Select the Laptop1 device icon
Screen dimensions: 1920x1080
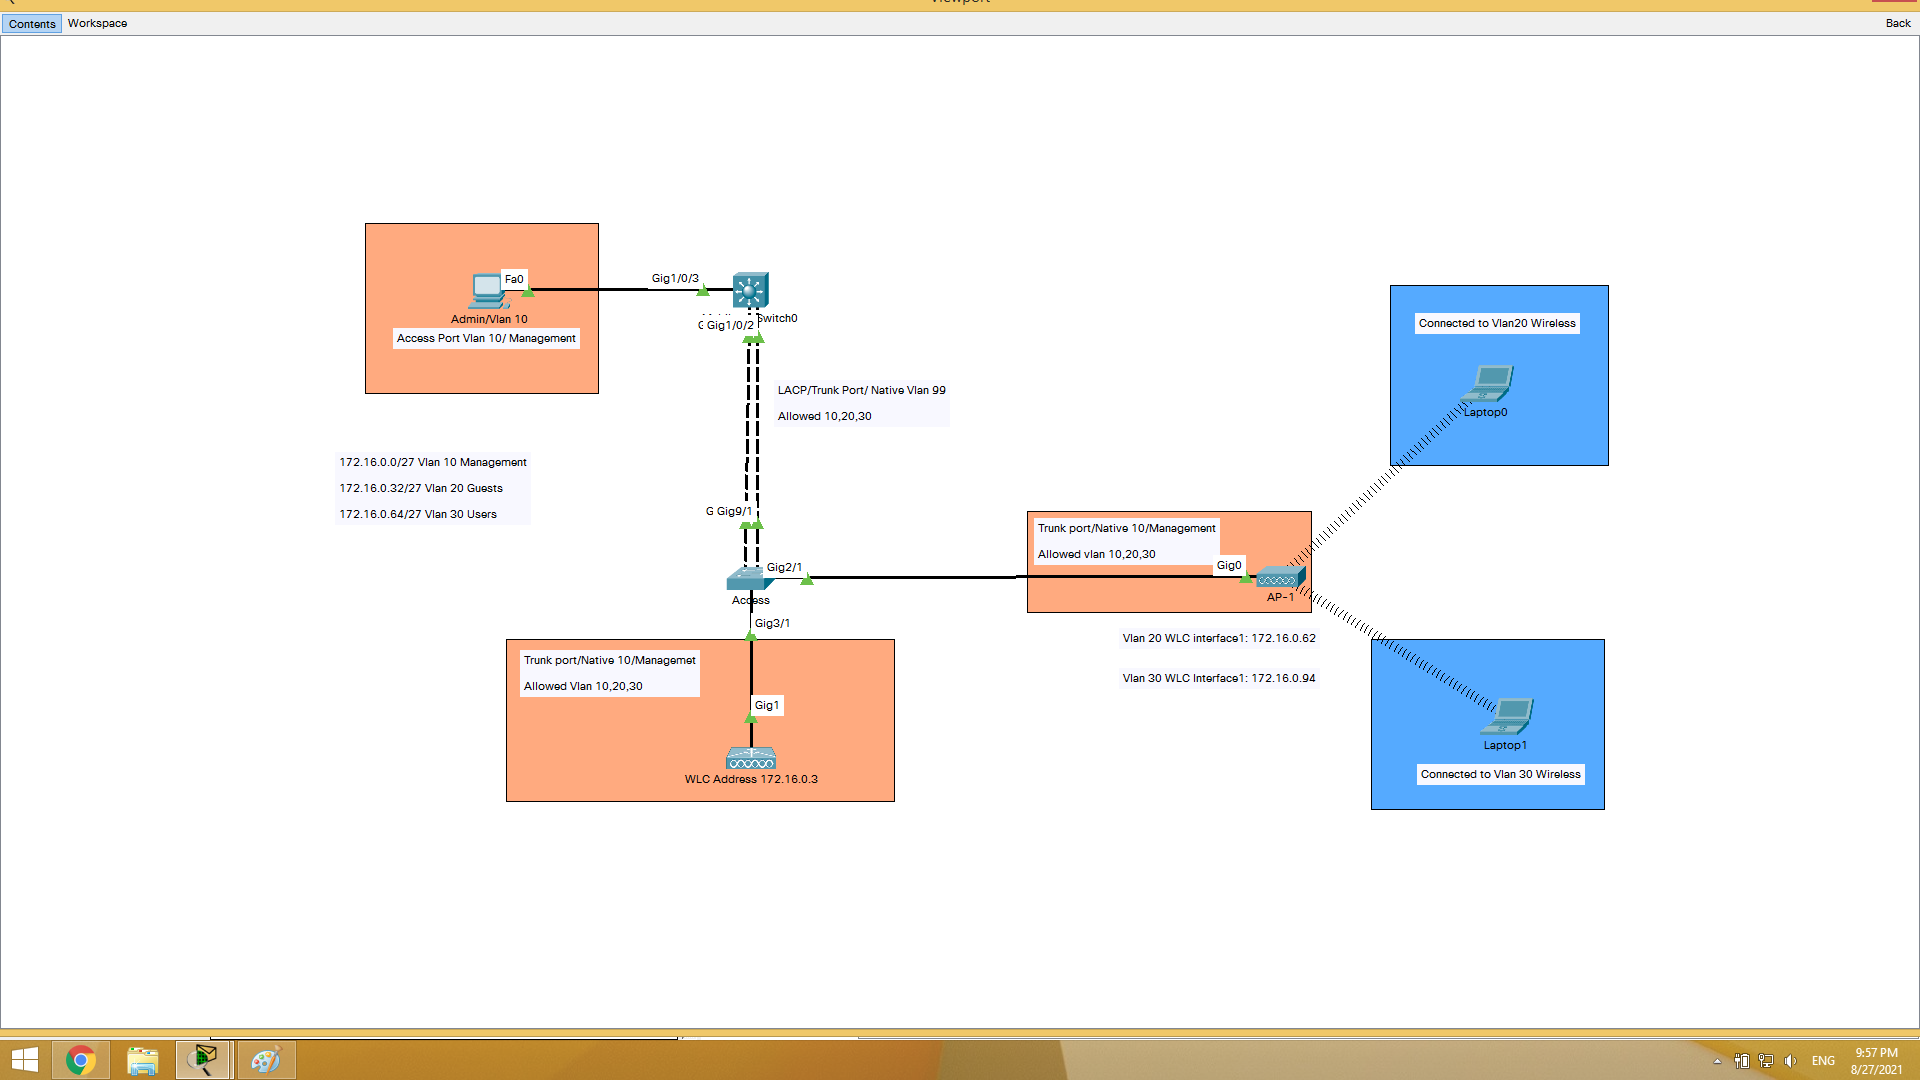coord(1510,716)
